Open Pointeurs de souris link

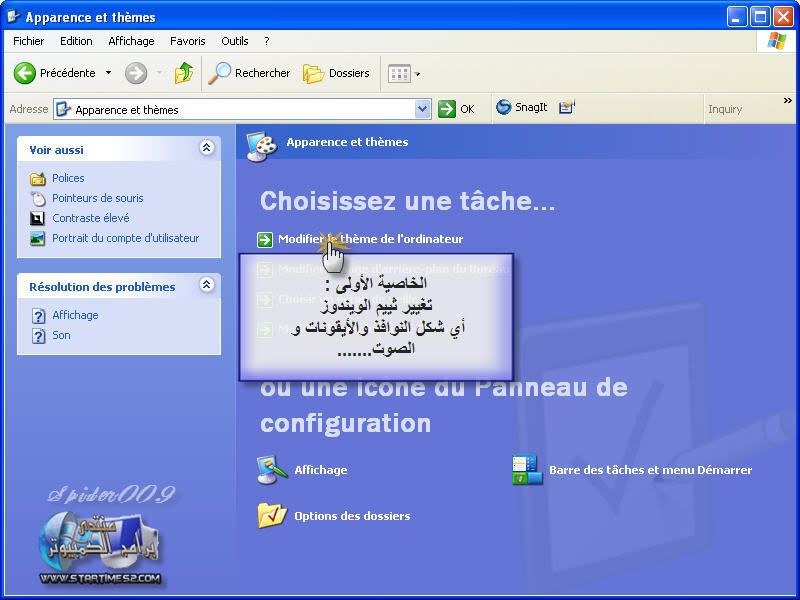[x=98, y=198]
